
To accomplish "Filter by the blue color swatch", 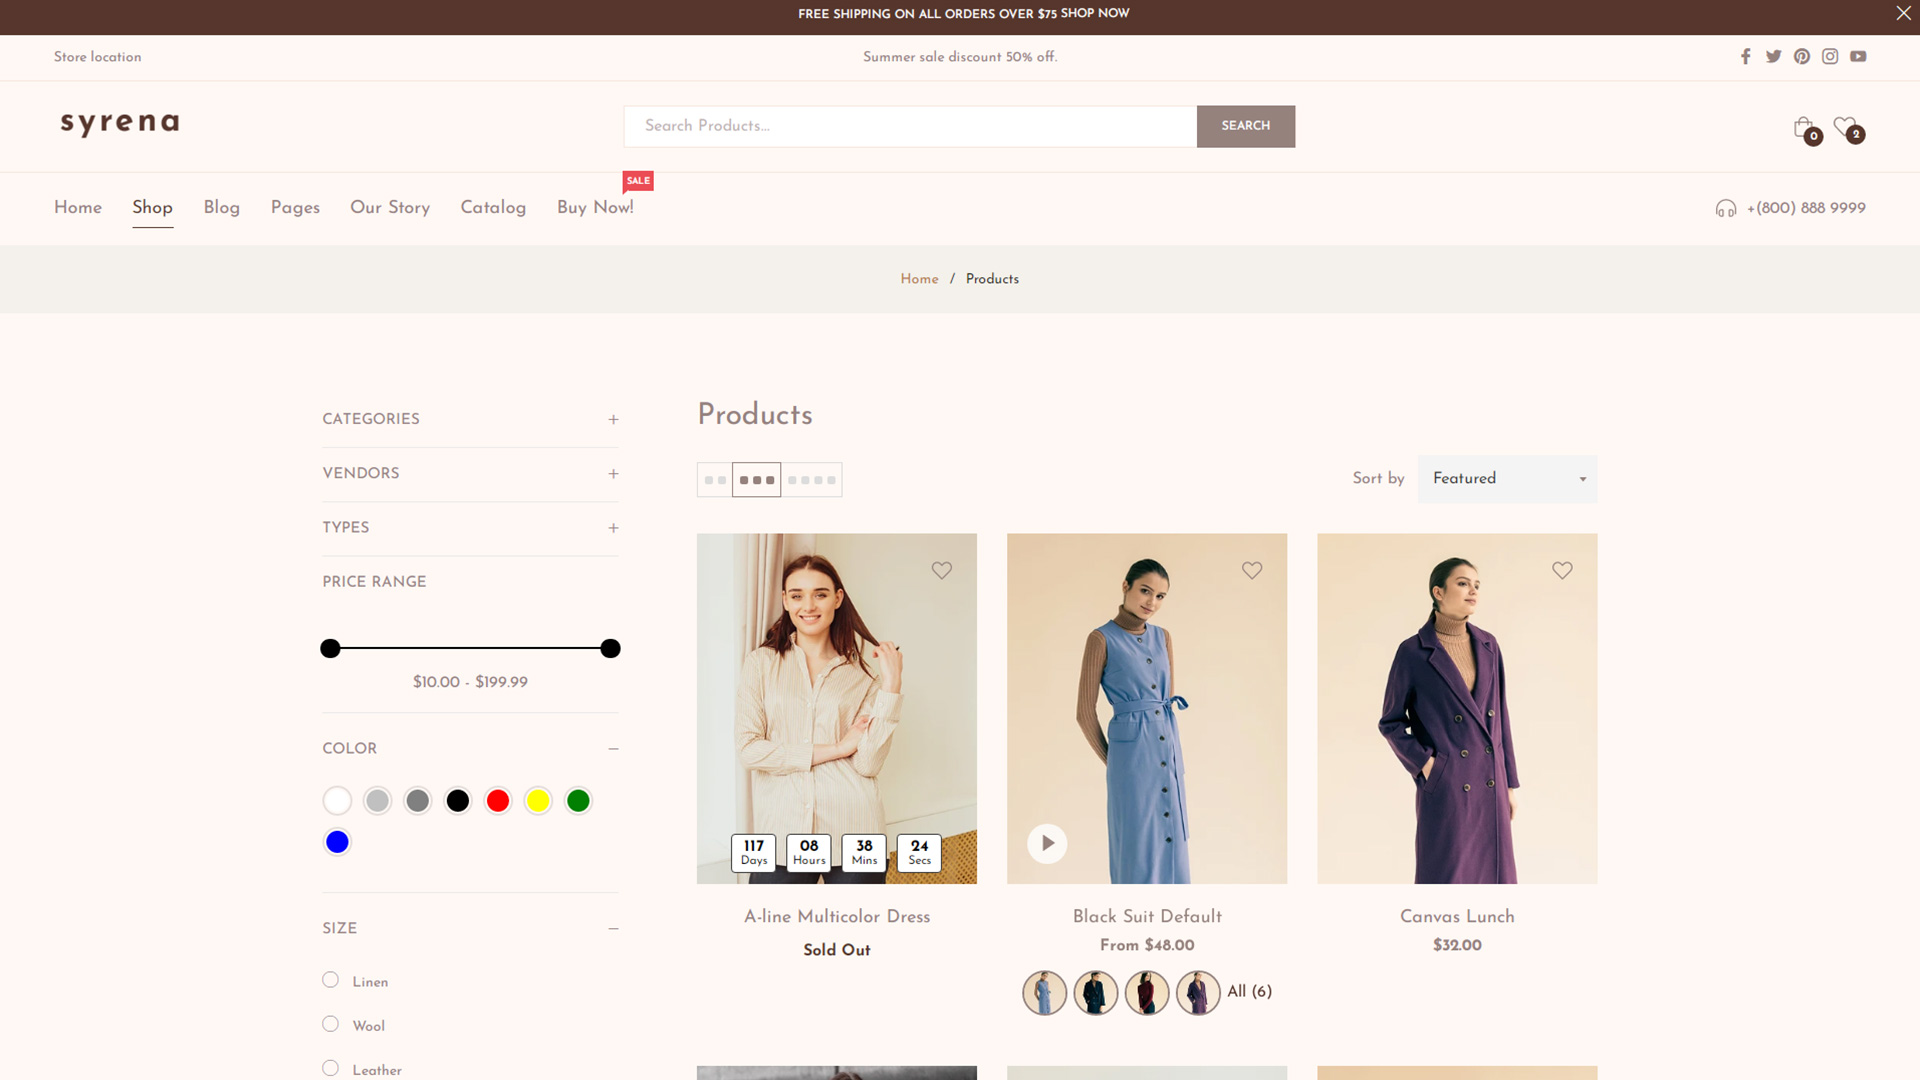I will tap(337, 842).
